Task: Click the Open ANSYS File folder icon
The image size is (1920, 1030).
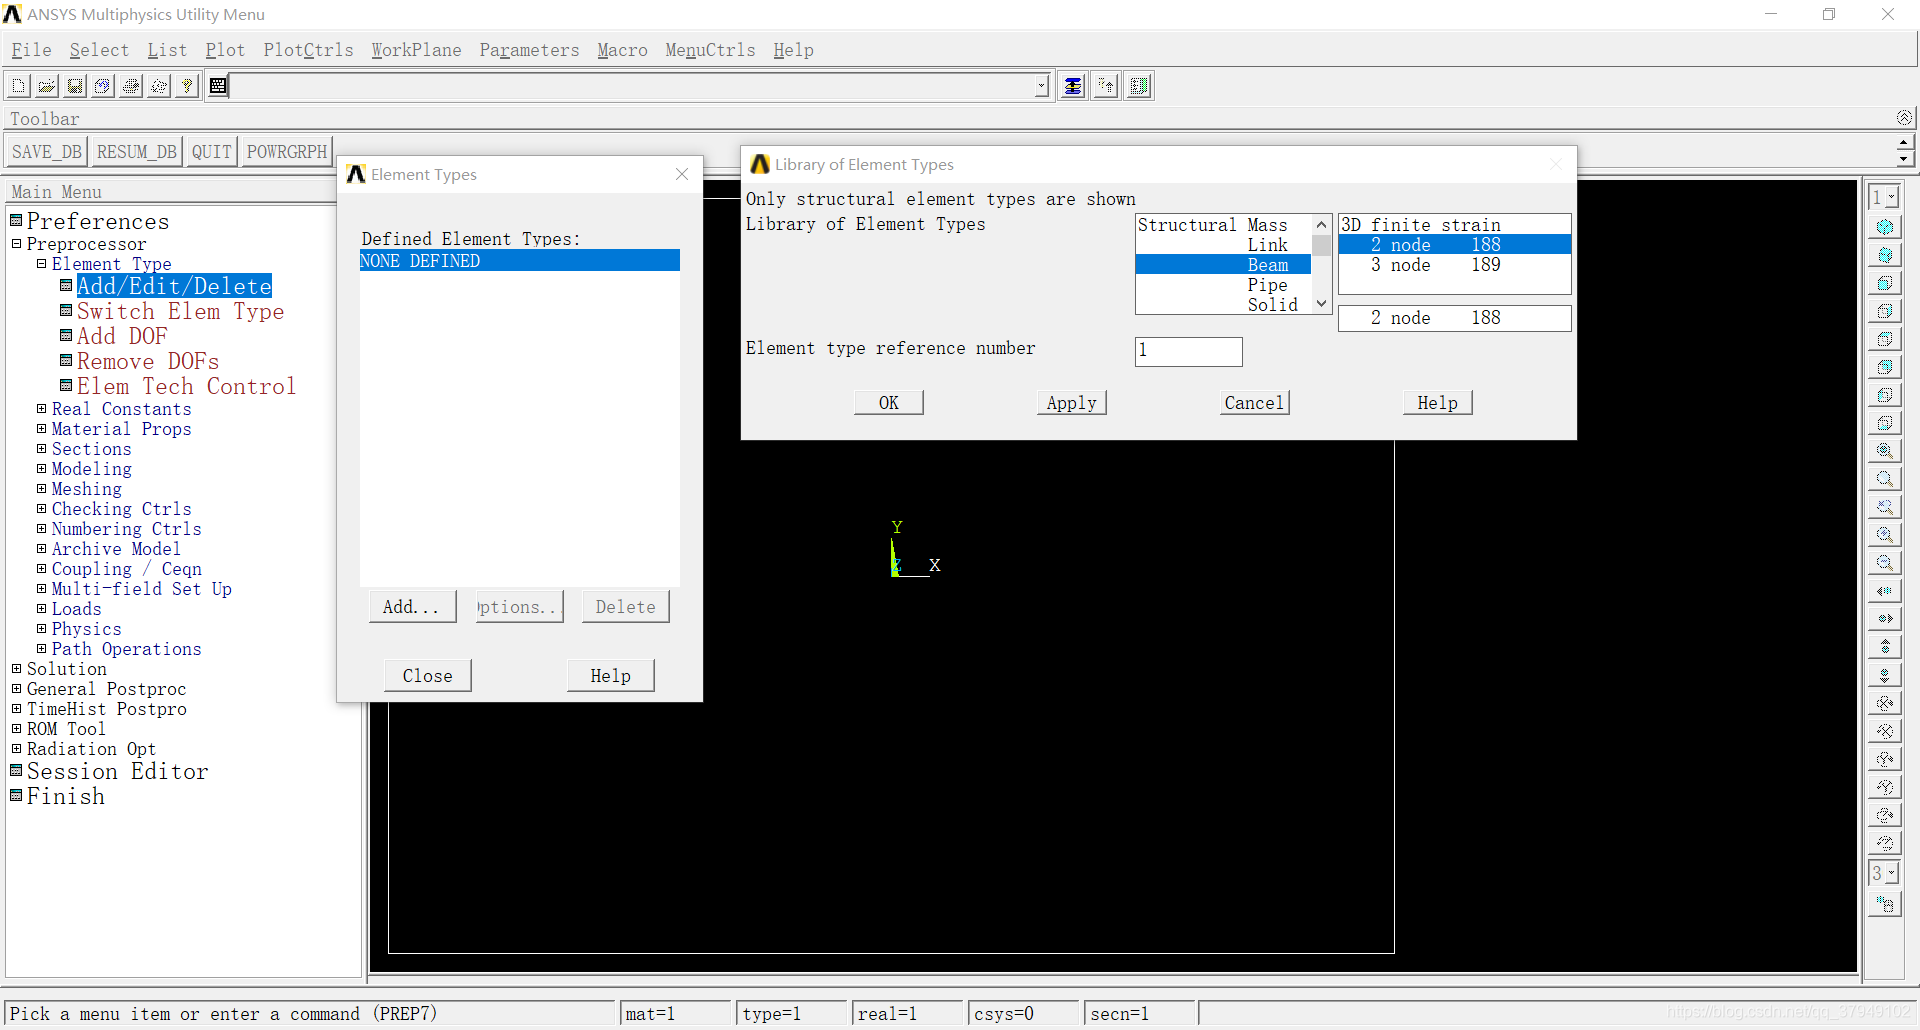Action: coord(47,87)
